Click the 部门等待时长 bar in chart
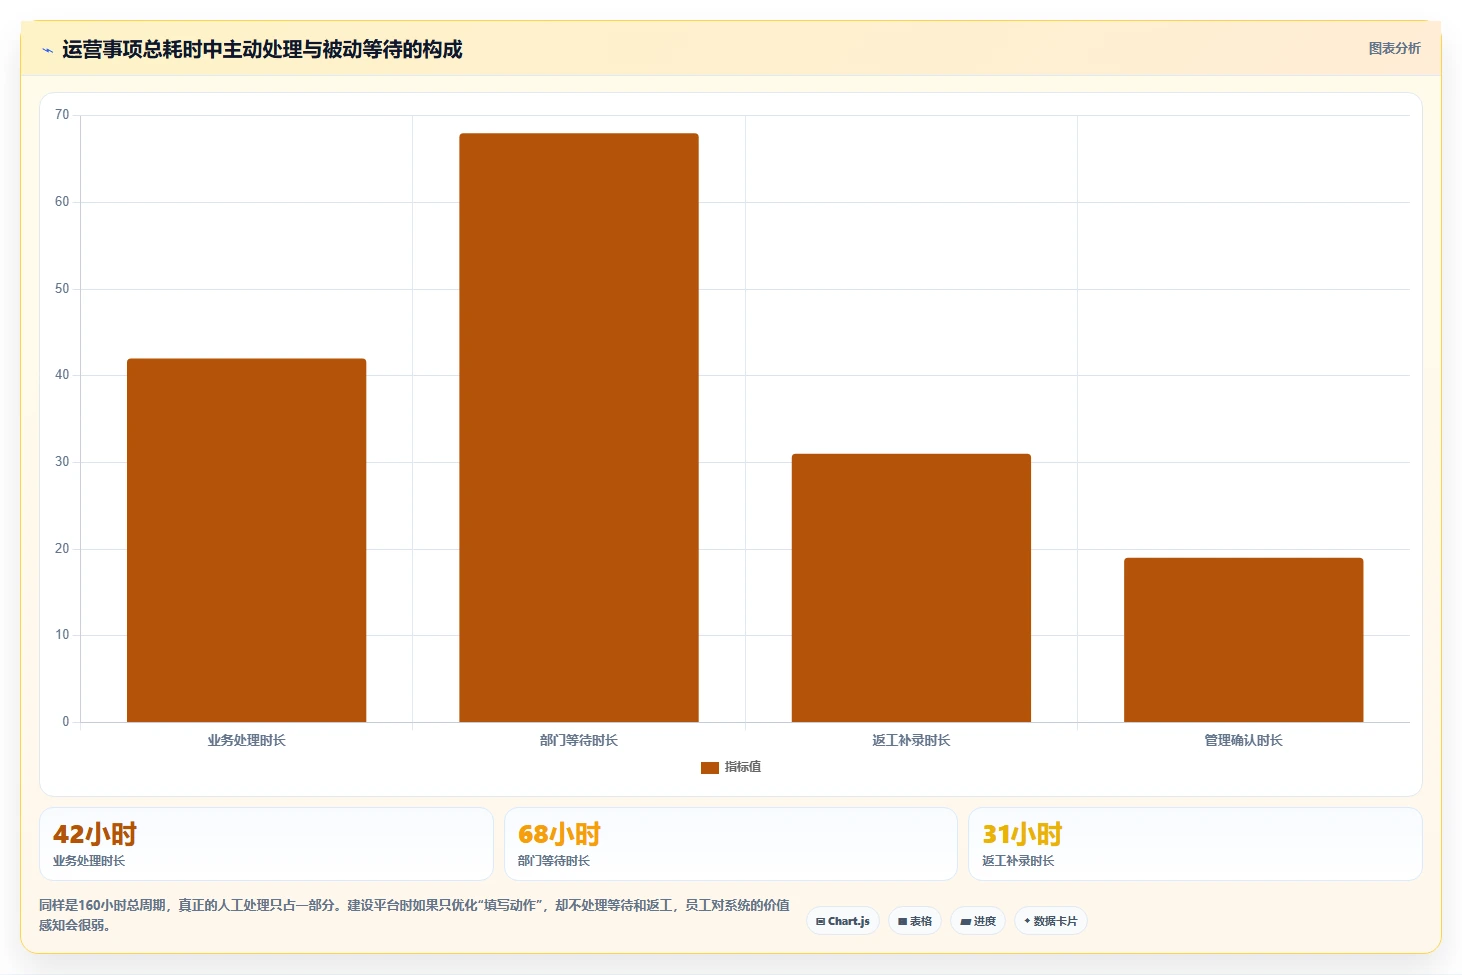The image size is (1462, 975). 579,428
